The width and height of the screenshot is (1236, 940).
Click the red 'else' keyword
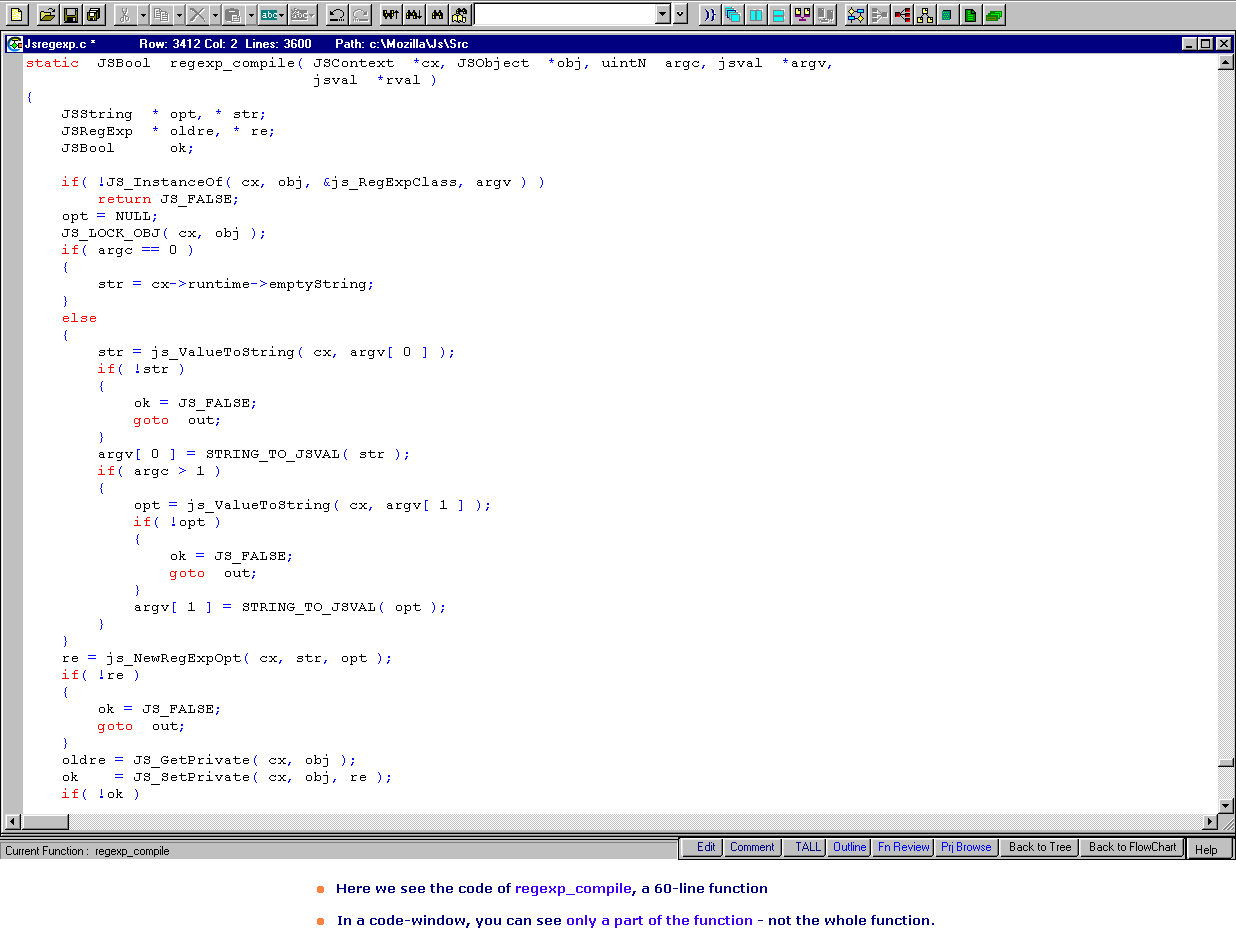pyautogui.click(x=80, y=318)
